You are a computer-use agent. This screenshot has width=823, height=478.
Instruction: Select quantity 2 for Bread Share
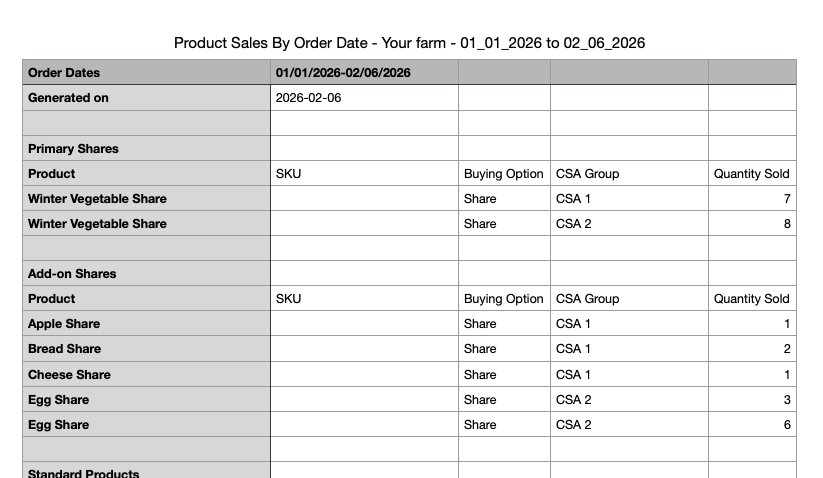pyautogui.click(x=787, y=349)
